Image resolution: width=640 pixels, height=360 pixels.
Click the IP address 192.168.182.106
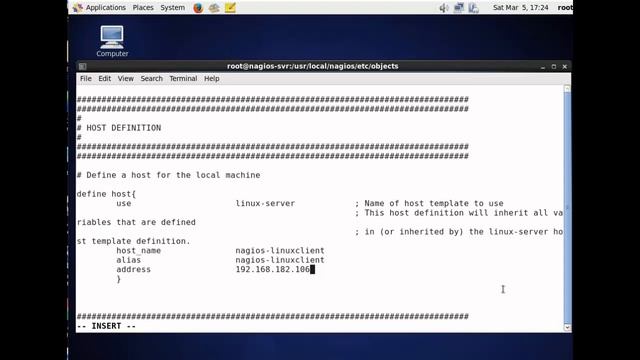click(272, 269)
